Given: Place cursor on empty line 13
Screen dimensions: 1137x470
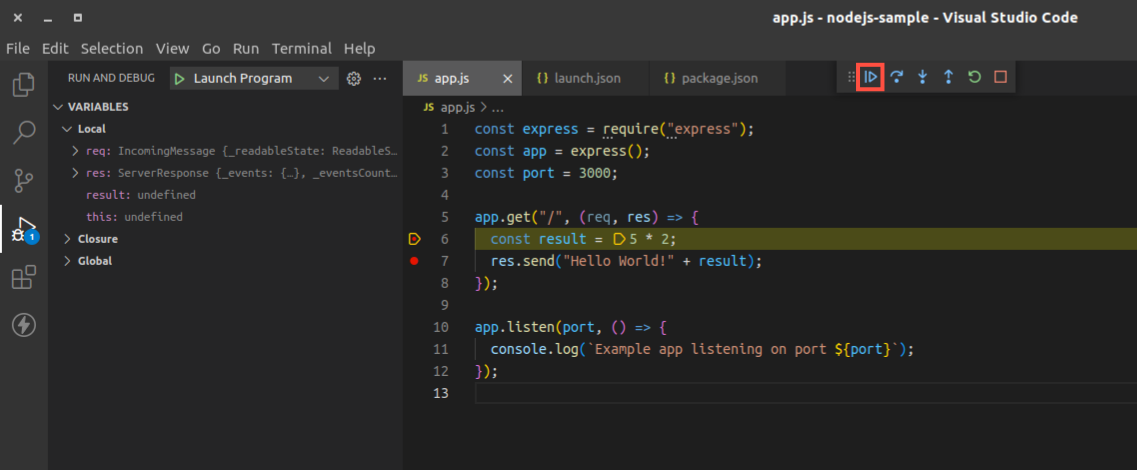Looking at the screenshot, I should pyautogui.click(x=805, y=393).
